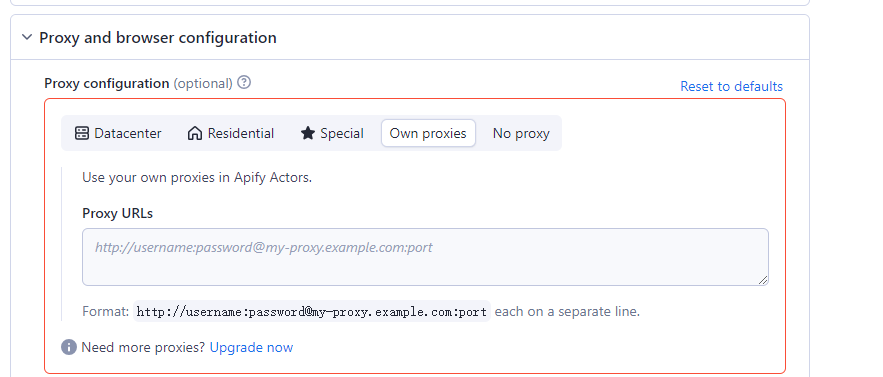Click the Proxy and browser configuration heading
This screenshot has width=883, height=377.
(158, 38)
